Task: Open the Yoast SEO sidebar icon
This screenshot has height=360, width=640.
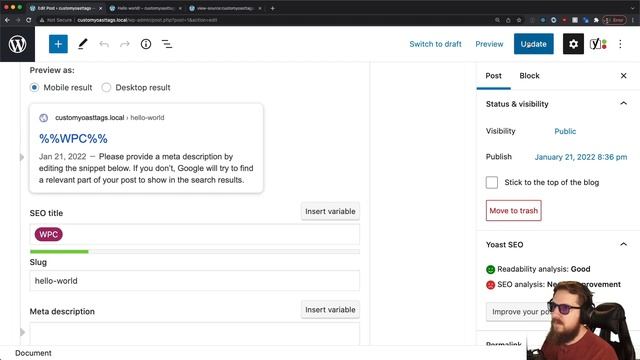Action: pos(598,44)
